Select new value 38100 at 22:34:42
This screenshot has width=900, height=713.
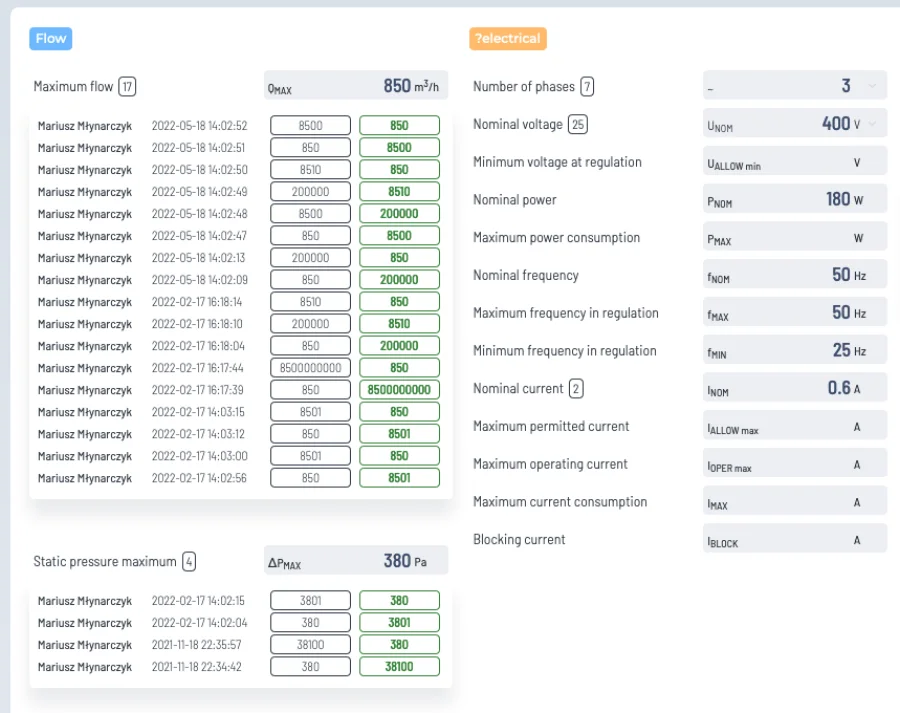(x=399, y=666)
